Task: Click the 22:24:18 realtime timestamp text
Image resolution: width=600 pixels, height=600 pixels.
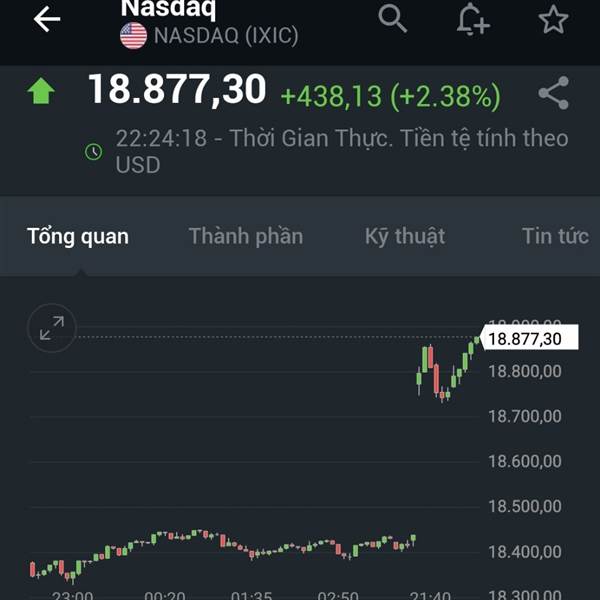Action: (x=161, y=138)
